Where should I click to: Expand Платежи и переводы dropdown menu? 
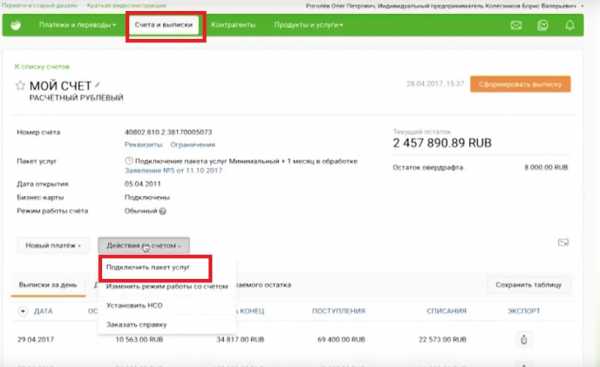tap(77, 25)
